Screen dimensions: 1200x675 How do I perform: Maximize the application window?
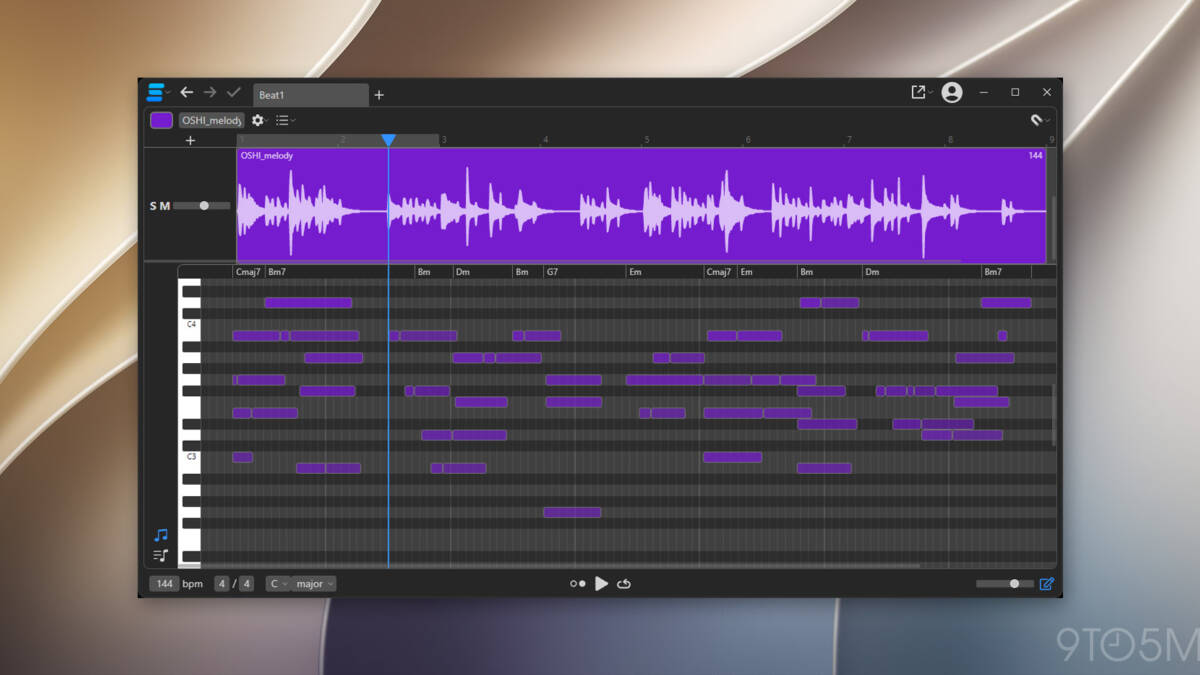(x=1015, y=92)
